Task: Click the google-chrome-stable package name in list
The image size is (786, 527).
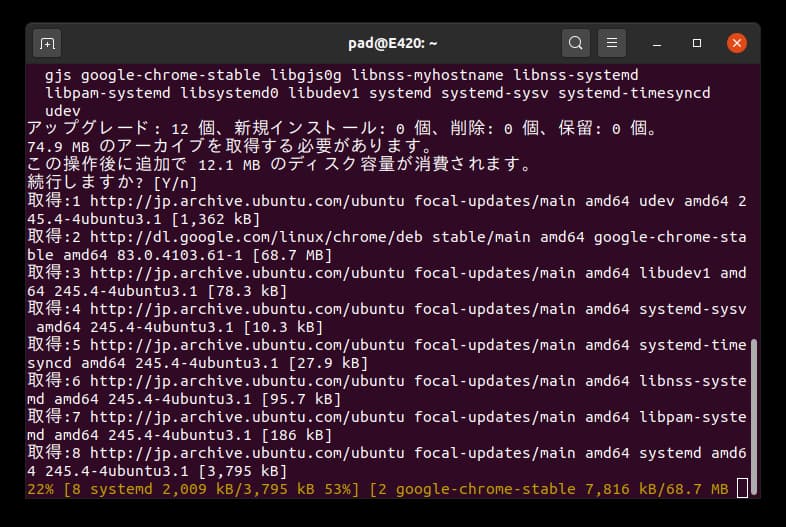Action: (x=170, y=75)
